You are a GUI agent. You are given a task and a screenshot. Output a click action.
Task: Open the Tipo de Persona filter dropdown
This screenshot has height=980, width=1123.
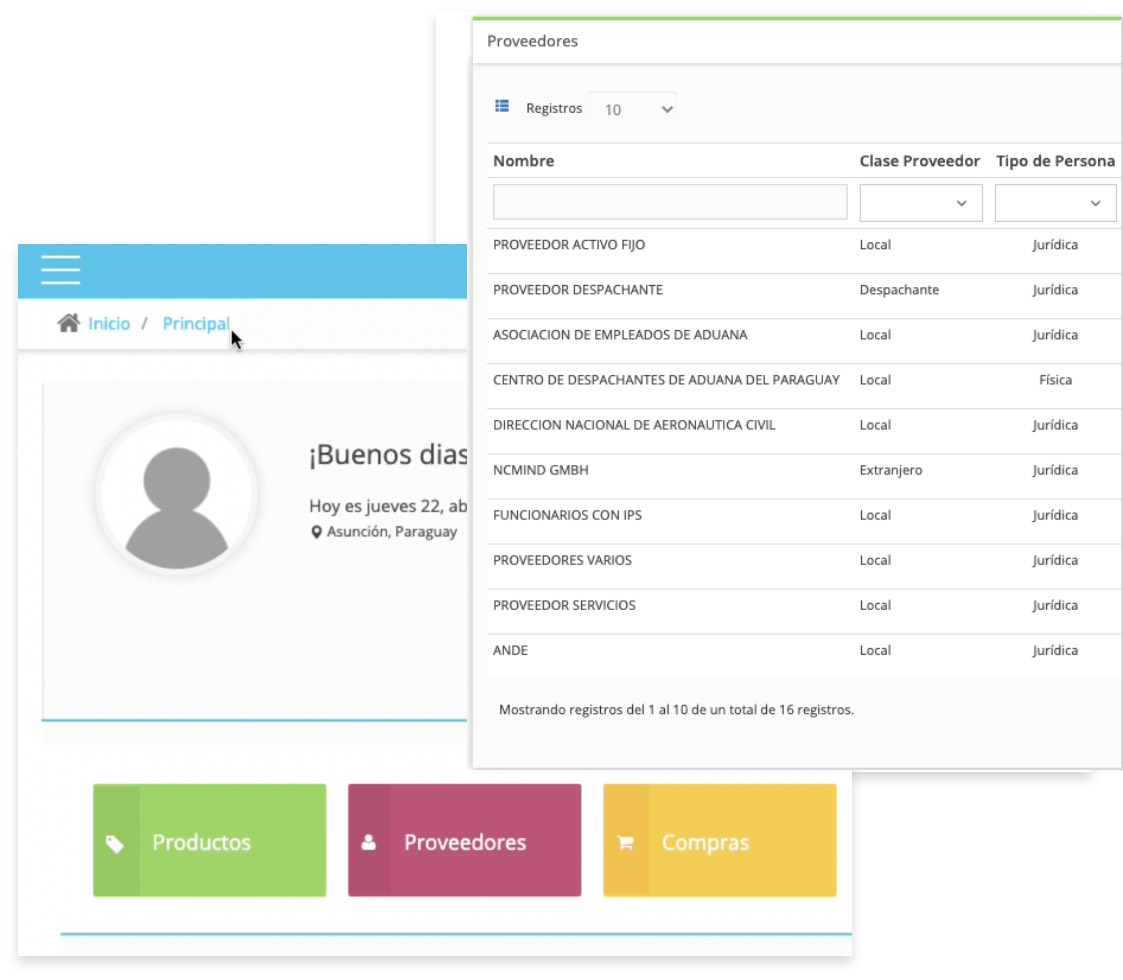[1056, 203]
